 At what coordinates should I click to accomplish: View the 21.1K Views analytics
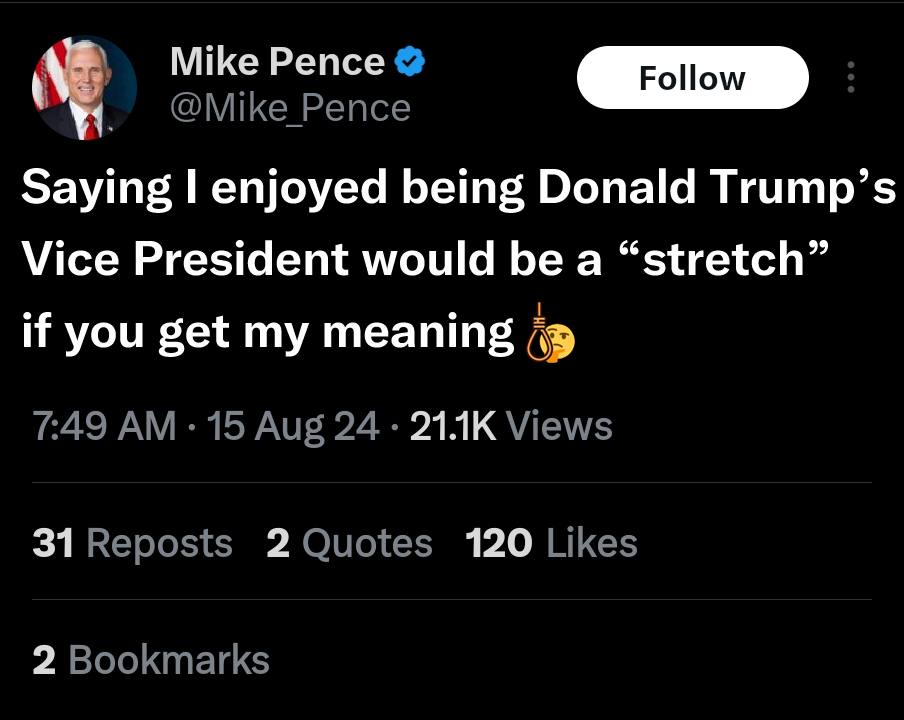tap(511, 427)
